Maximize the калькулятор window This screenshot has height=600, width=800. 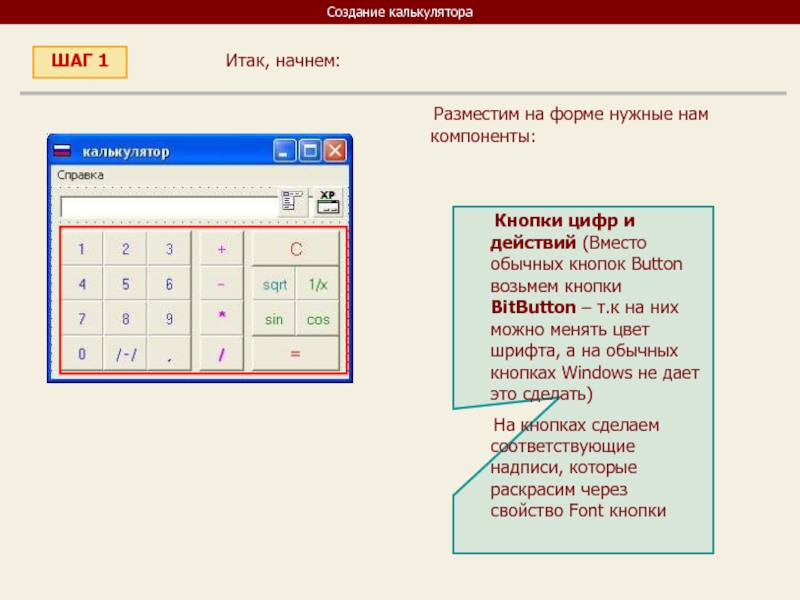pyautogui.click(x=310, y=152)
